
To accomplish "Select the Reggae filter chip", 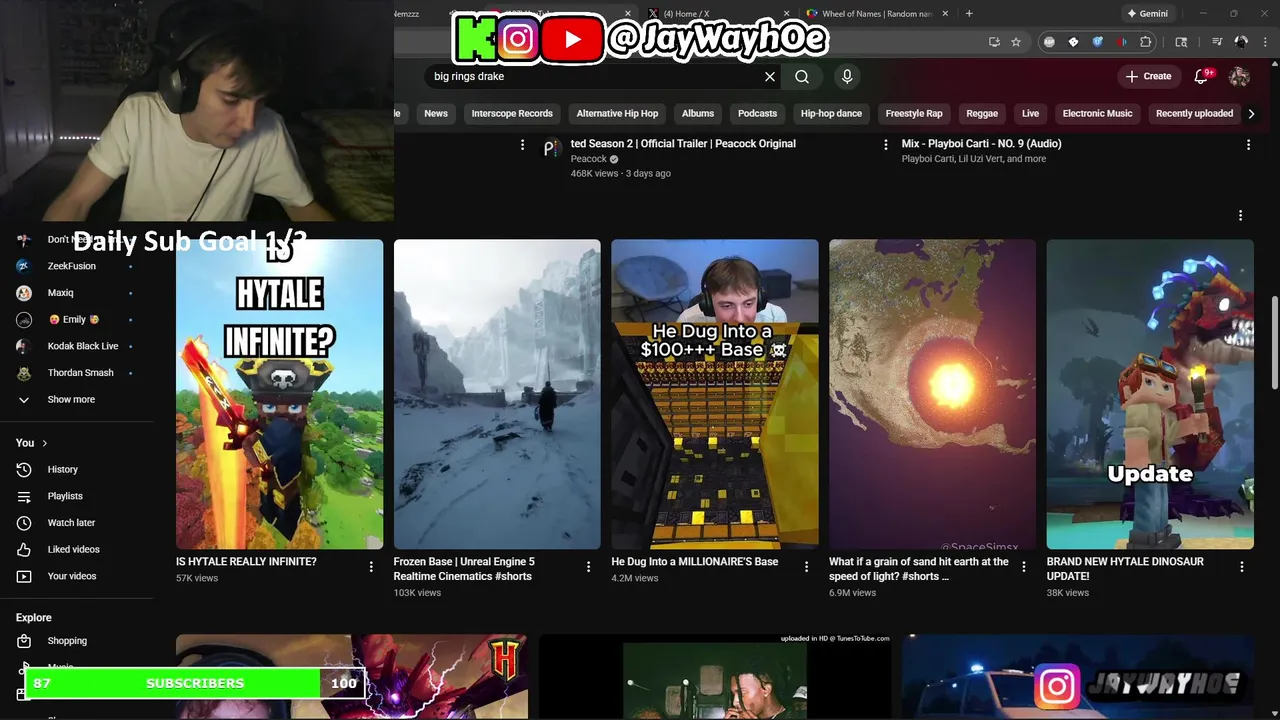I will tap(982, 114).
